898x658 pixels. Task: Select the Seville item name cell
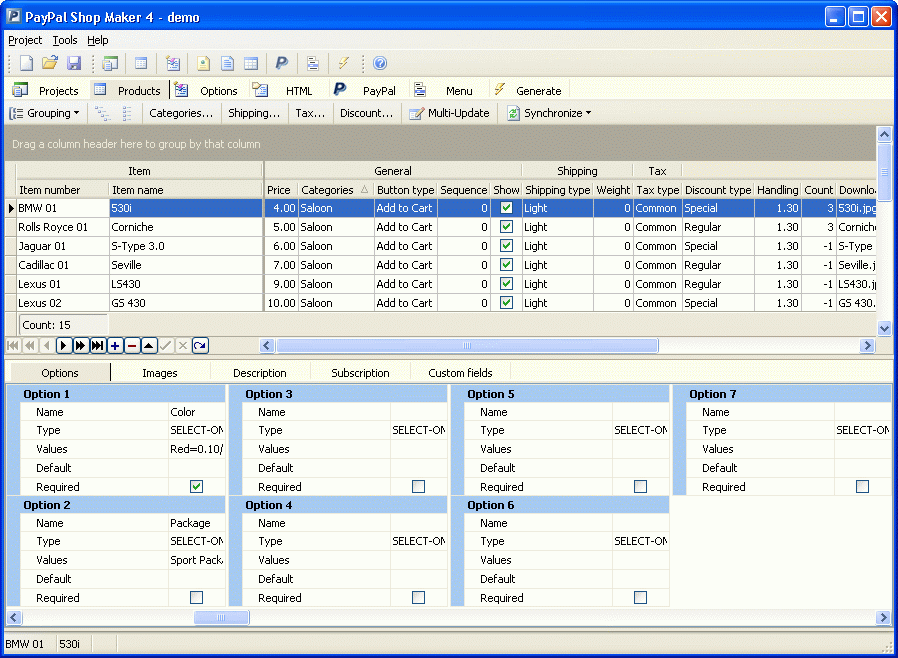[186, 265]
